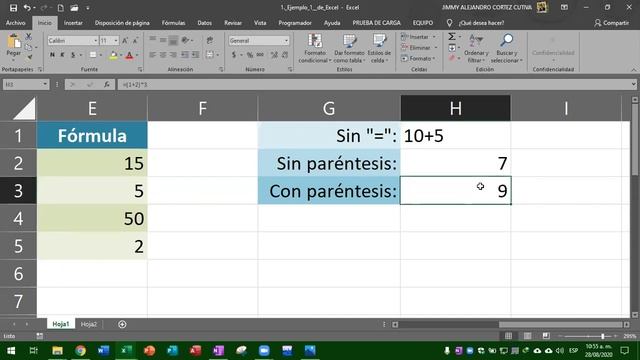Image resolution: width=640 pixels, height=360 pixels.
Task: Save the workbook from quick access toolbar
Action: coord(13,8)
